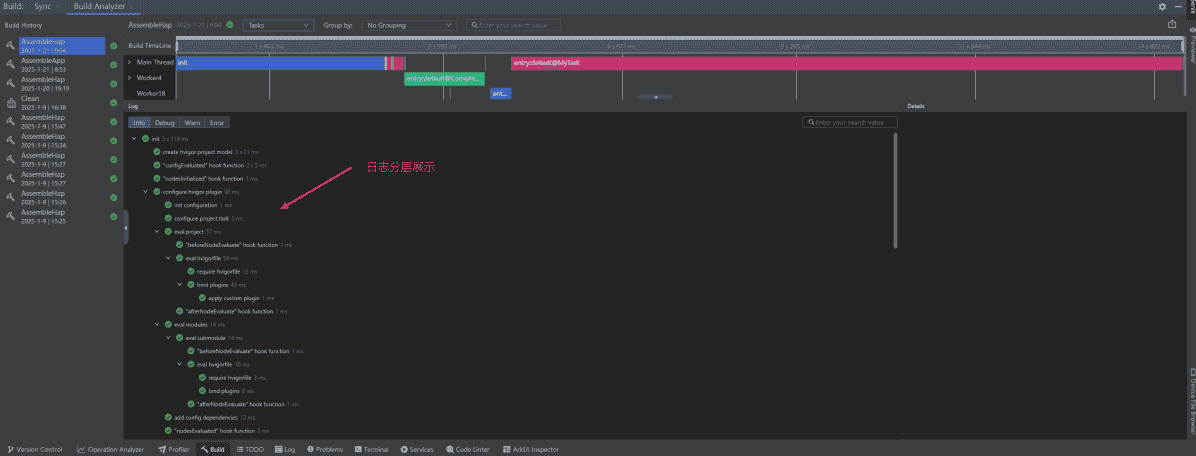Image resolution: width=1196 pixels, height=456 pixels.
Task: Open the Operation Analyzer tool window
Action: [114, 450]
